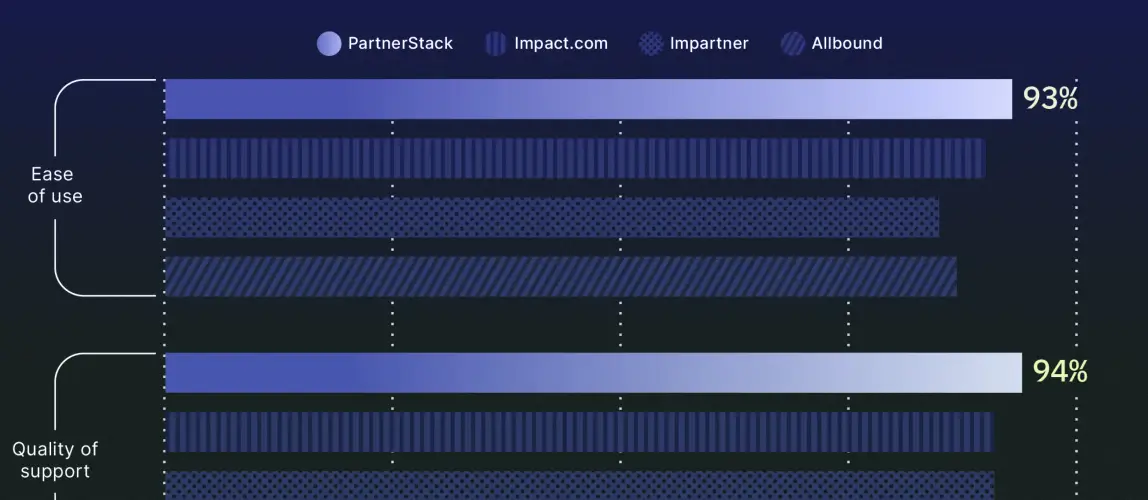Select the Impartner legend label
The height and width of the screenshot is (500, 1148).
(x=709, y=43)
